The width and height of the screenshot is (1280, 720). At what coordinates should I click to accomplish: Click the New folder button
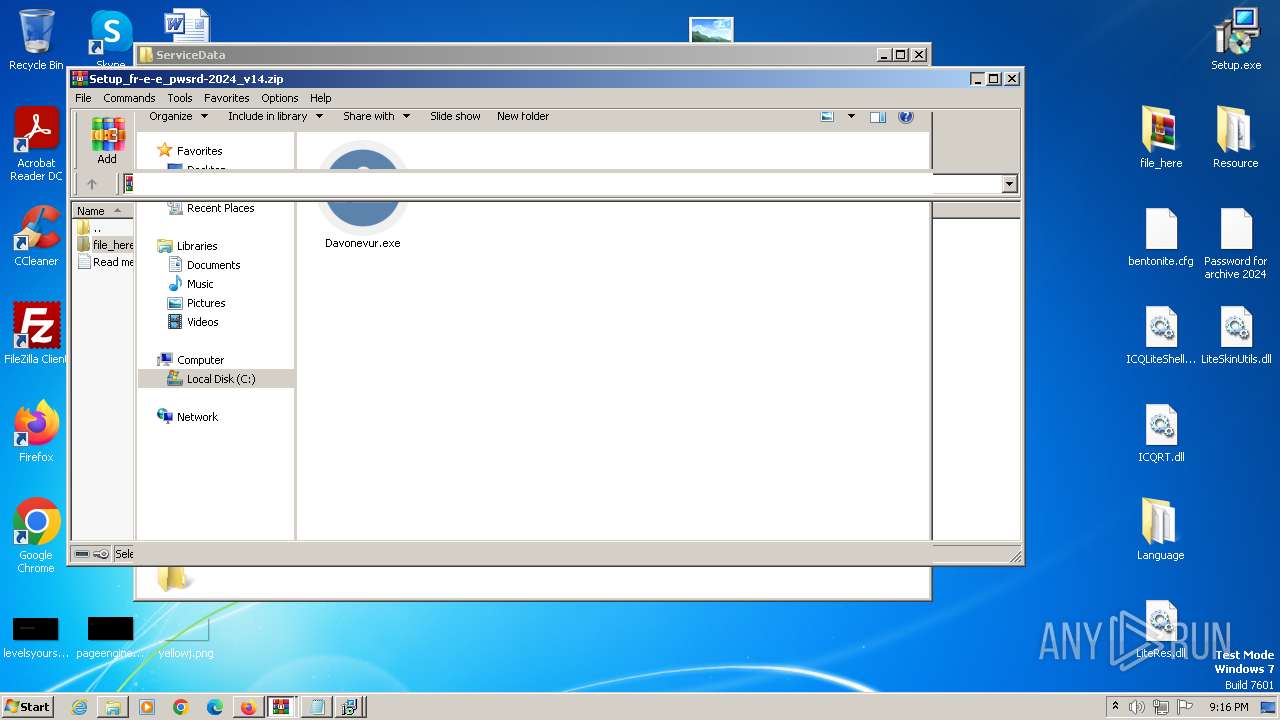523,116
